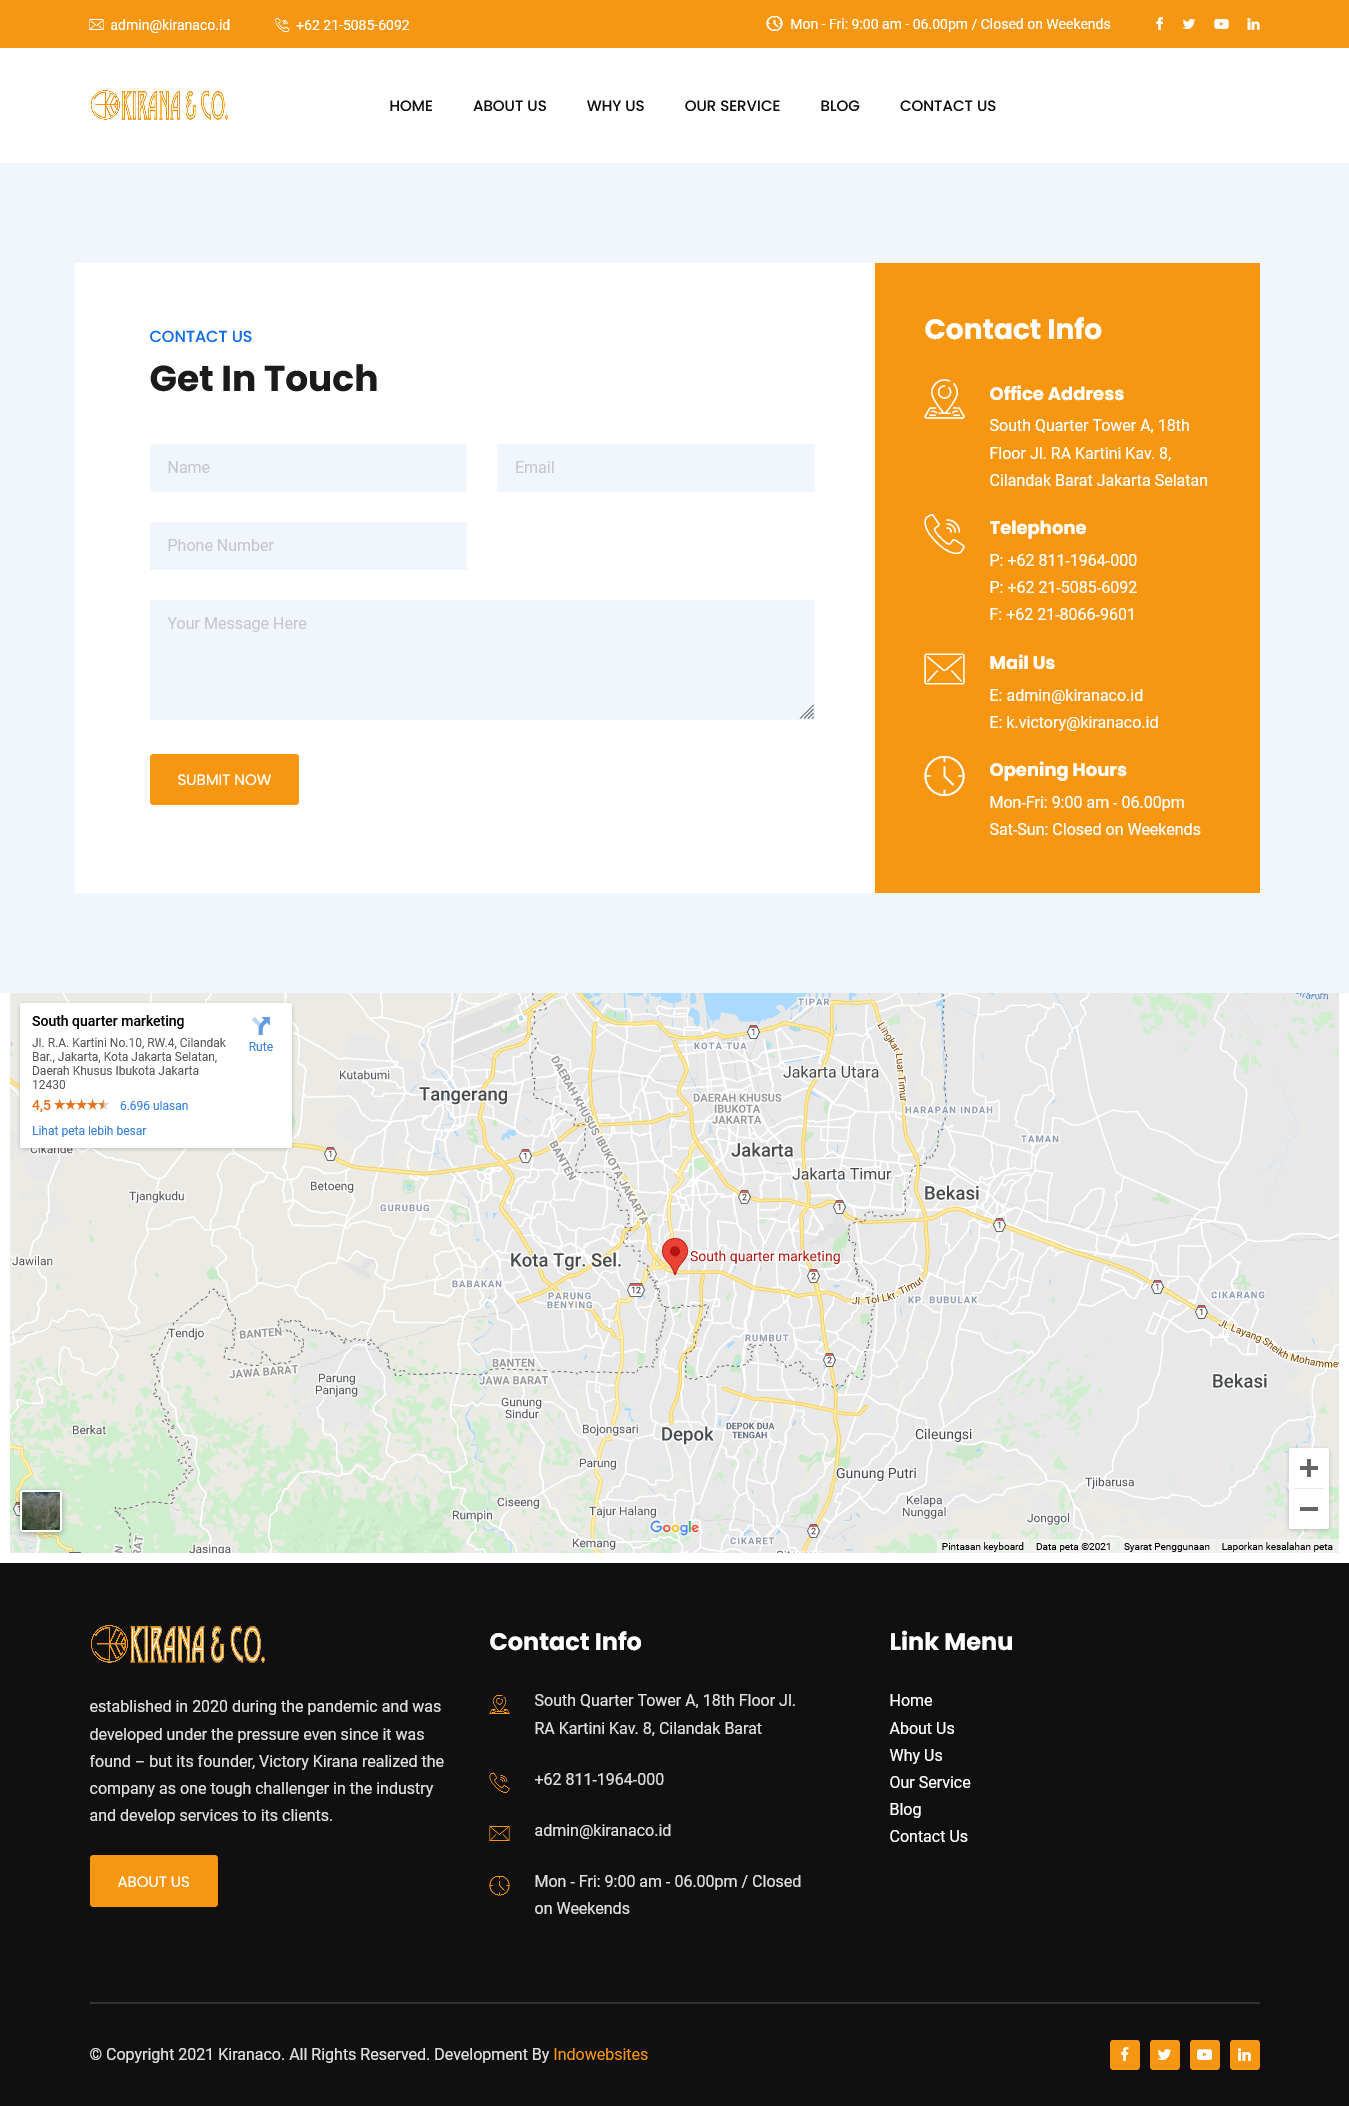Go to HOME in the navigation menu
This screenshot has width=1349, height=2106.
[x=411, y=106]
